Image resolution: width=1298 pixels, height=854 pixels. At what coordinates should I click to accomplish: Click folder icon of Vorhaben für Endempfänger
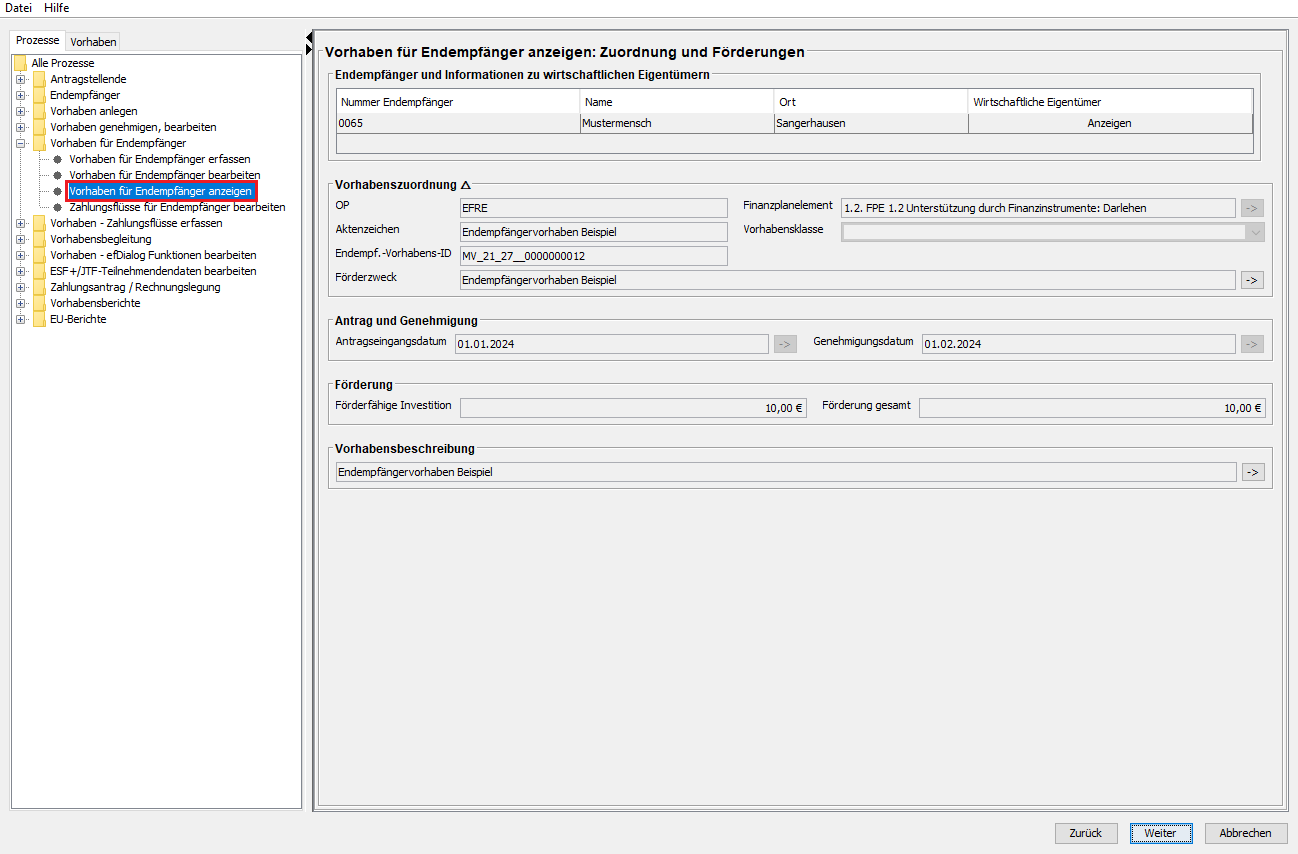click(x=39, y=143)
